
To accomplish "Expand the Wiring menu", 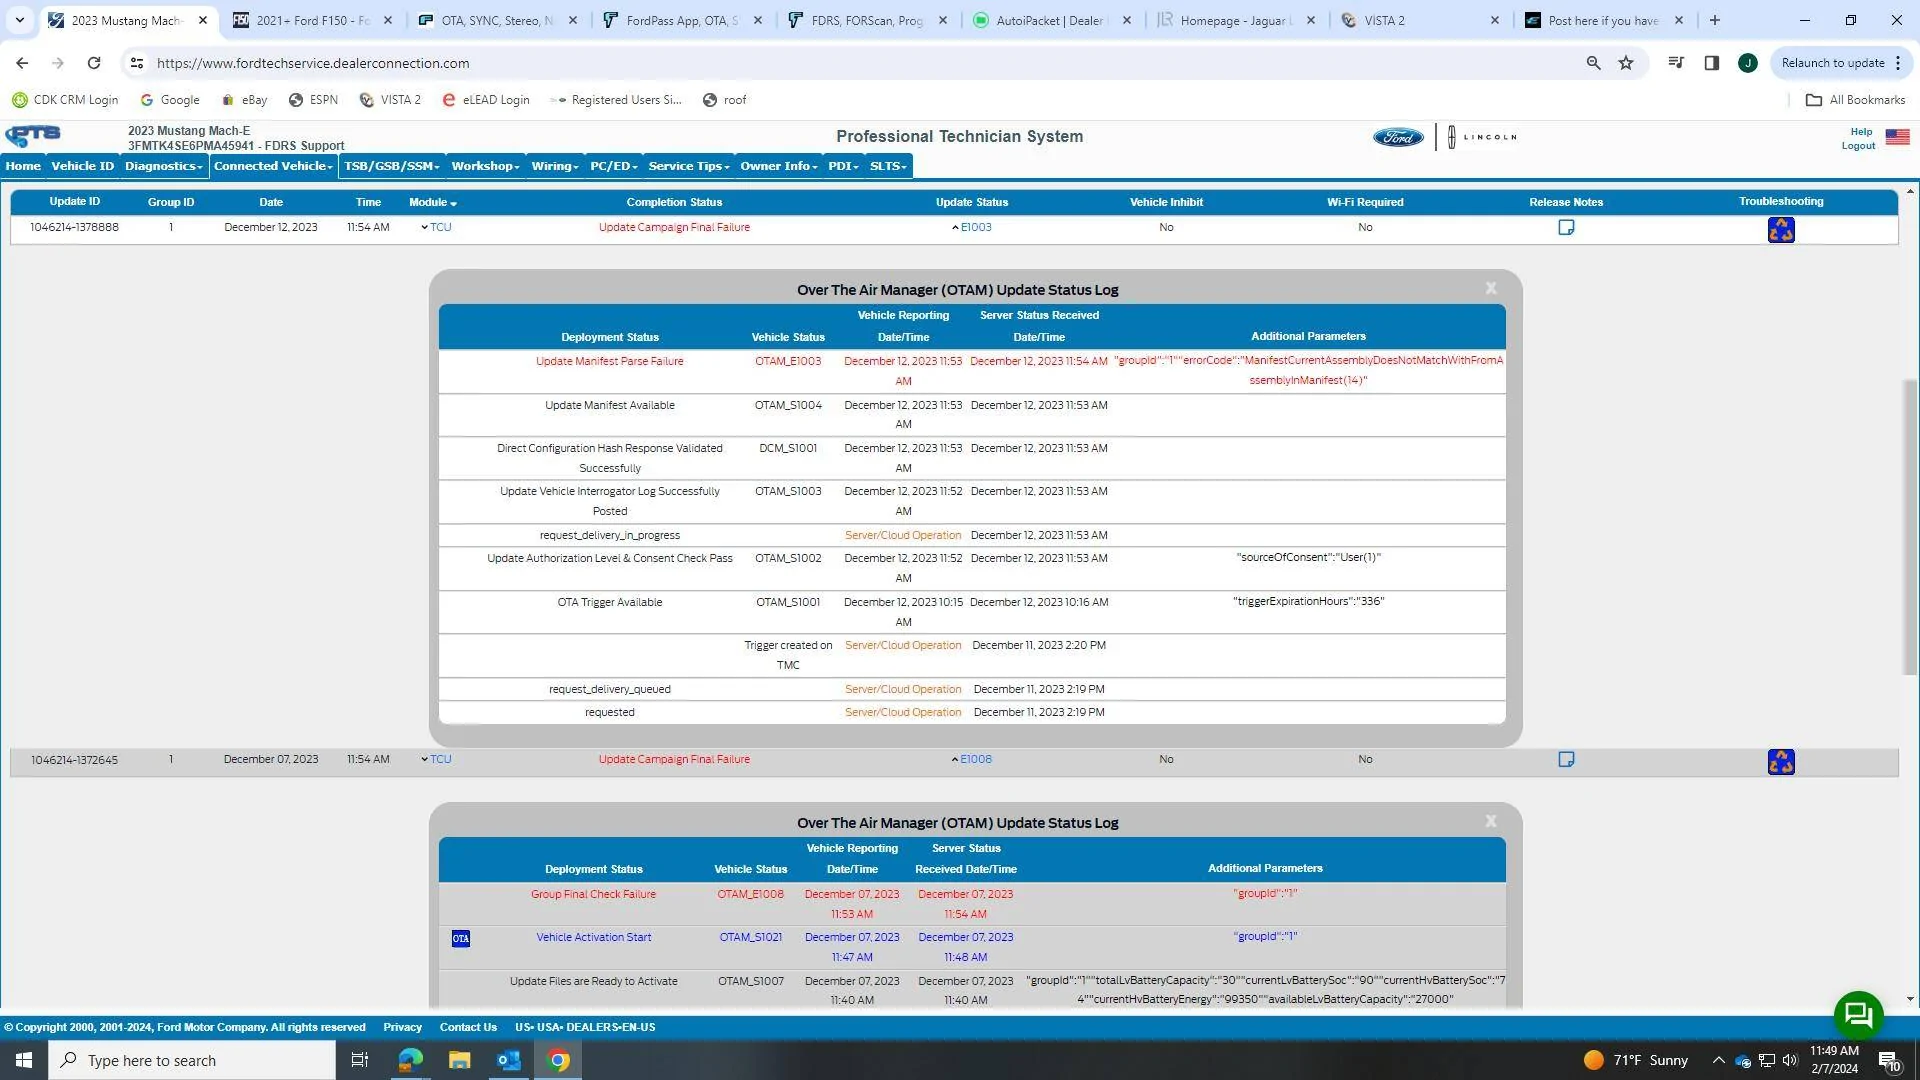I will 555,166.
